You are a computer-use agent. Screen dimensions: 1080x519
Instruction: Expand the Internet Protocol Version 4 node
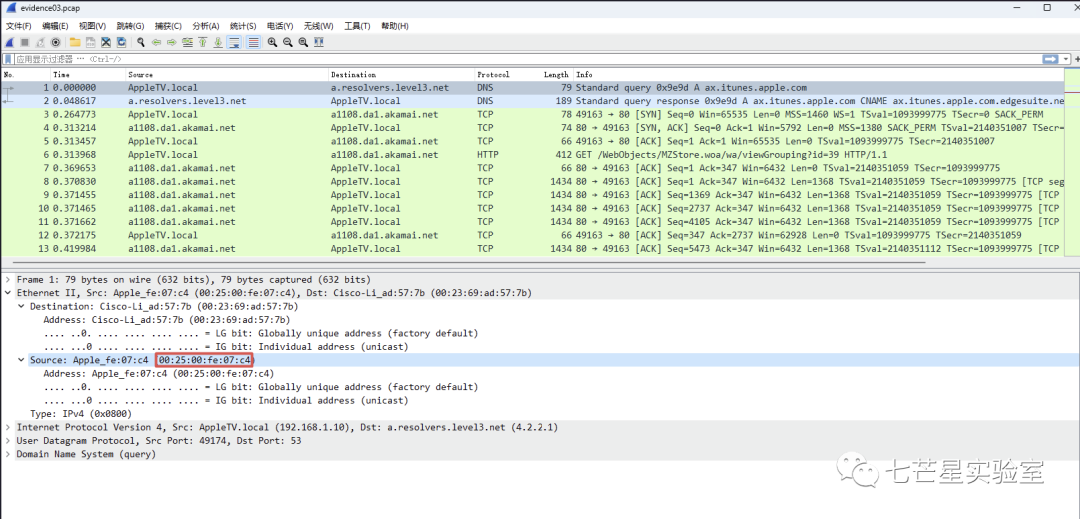tap(8, 427)
